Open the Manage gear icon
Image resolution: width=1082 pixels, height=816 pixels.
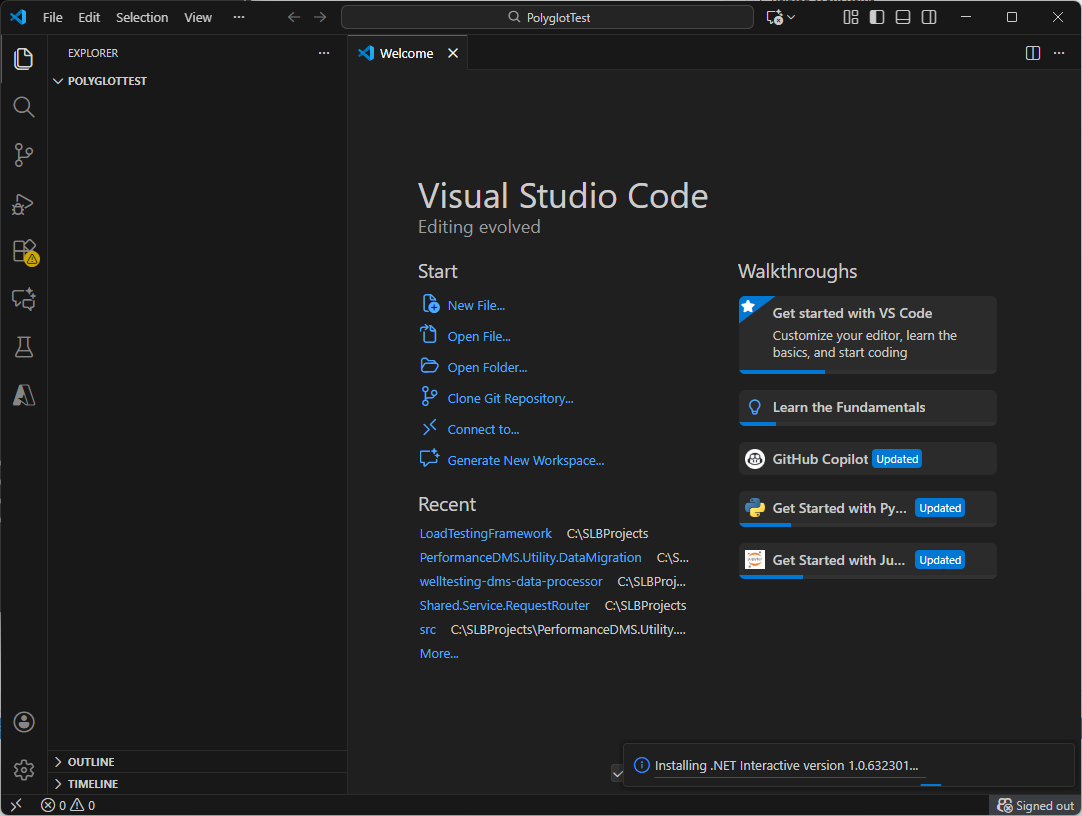coord(23,770)
